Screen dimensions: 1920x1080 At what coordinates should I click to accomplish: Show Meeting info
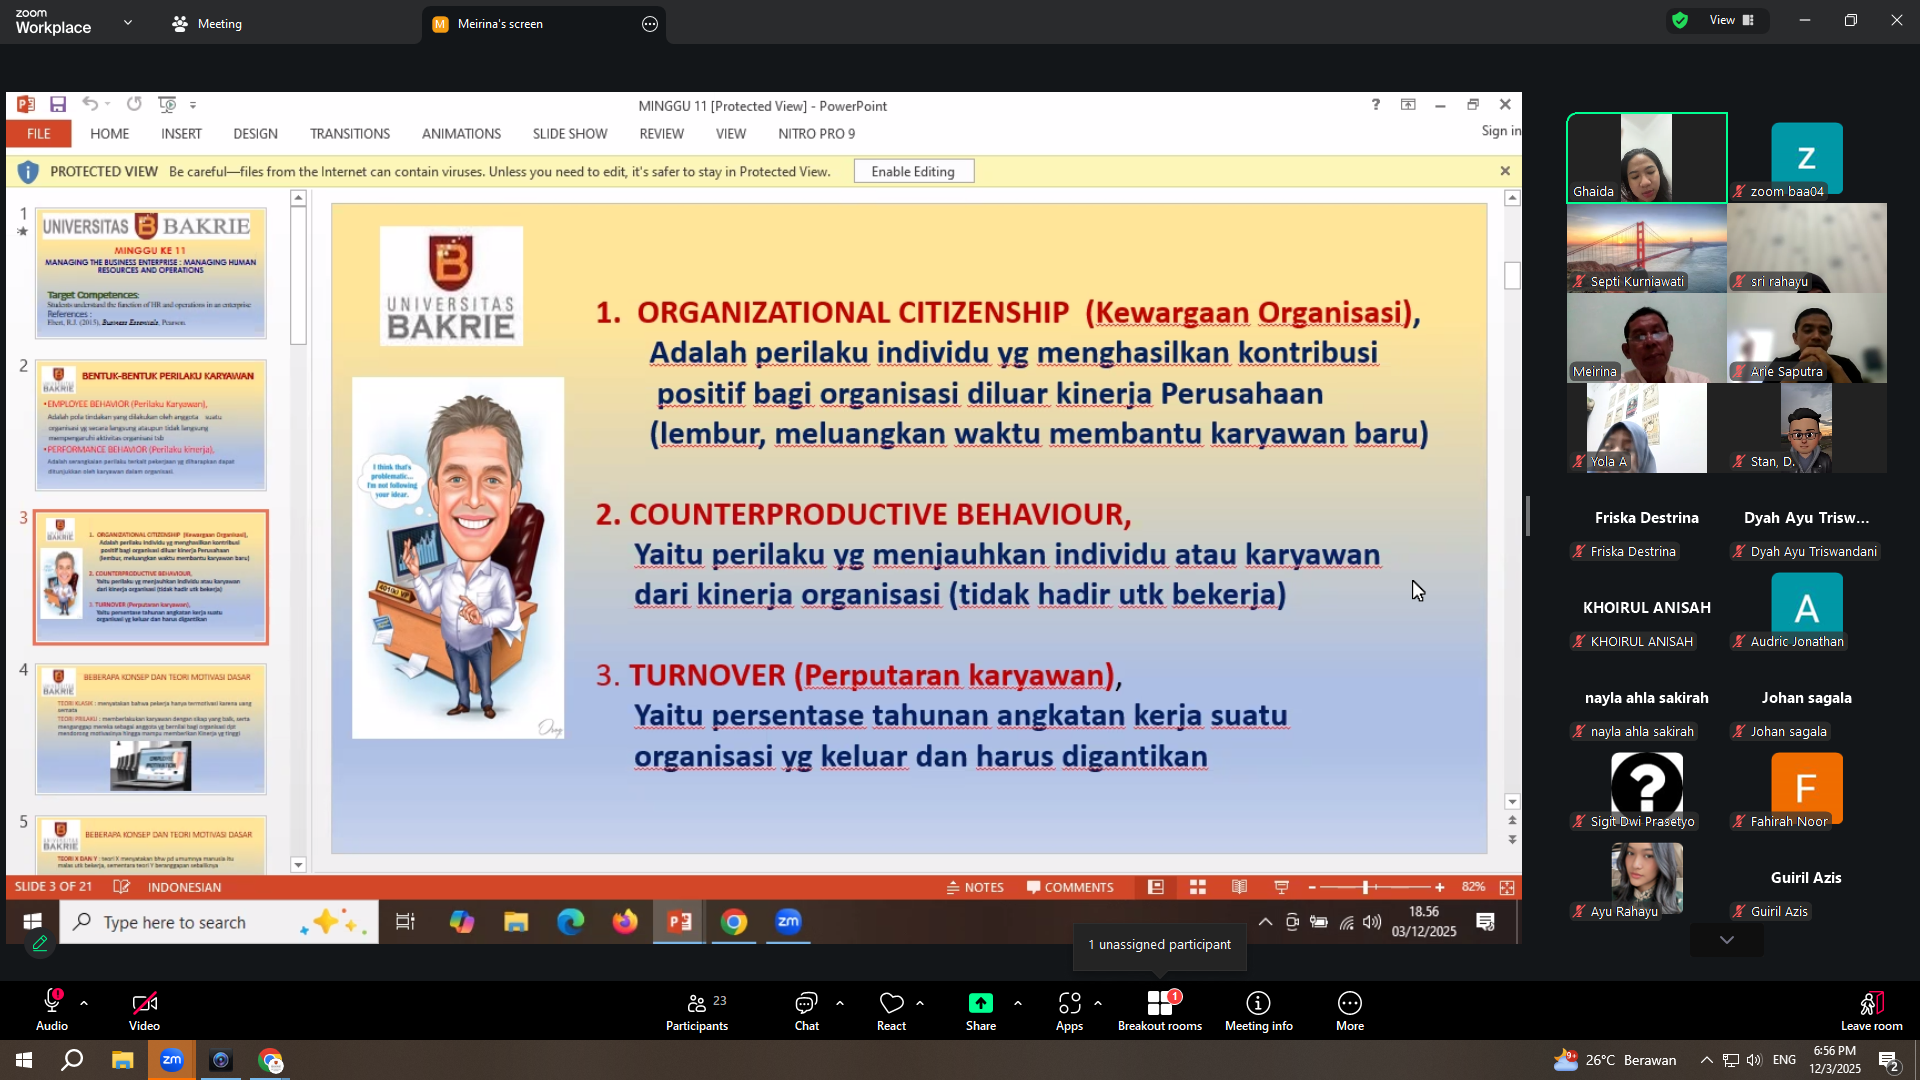point(1259,1010)
